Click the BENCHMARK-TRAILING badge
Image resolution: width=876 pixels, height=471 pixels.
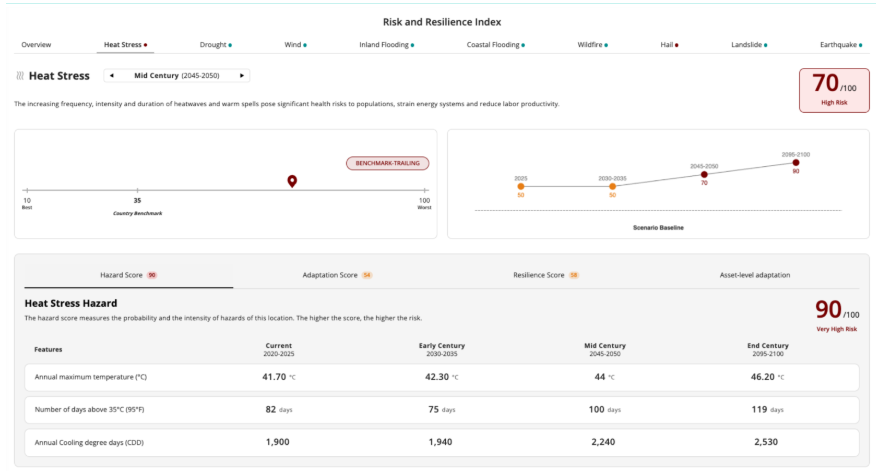point(388,163)
